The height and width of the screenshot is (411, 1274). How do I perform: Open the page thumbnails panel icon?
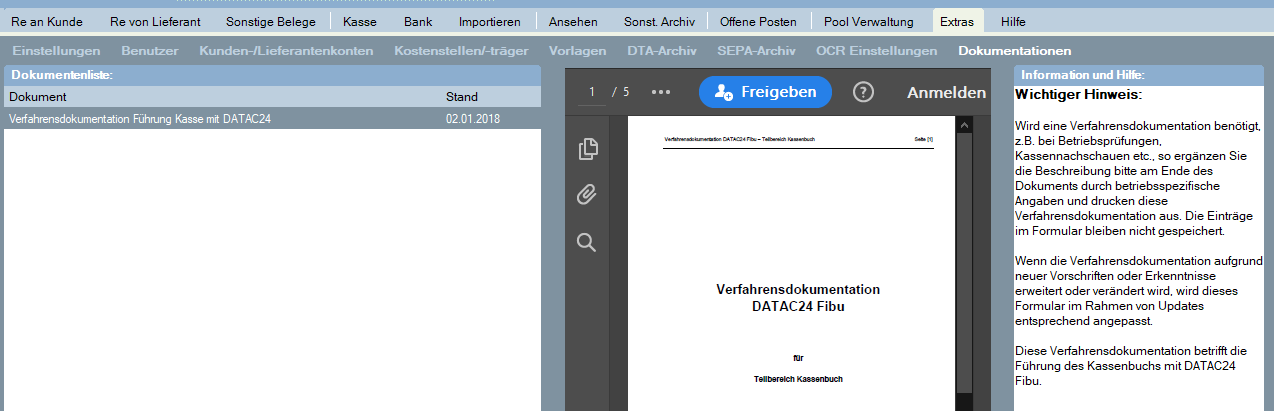[x=588, y=149]
